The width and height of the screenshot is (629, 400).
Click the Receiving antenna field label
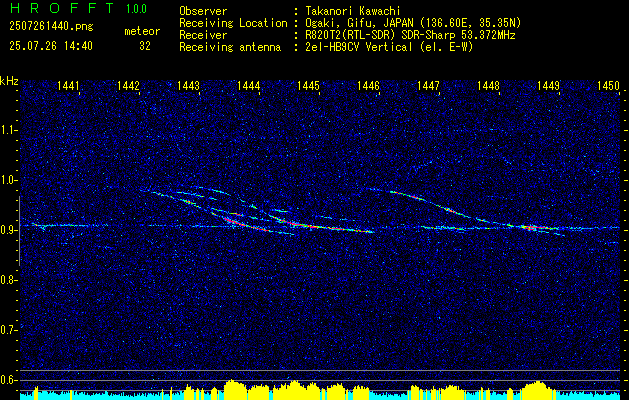[230, 47]
